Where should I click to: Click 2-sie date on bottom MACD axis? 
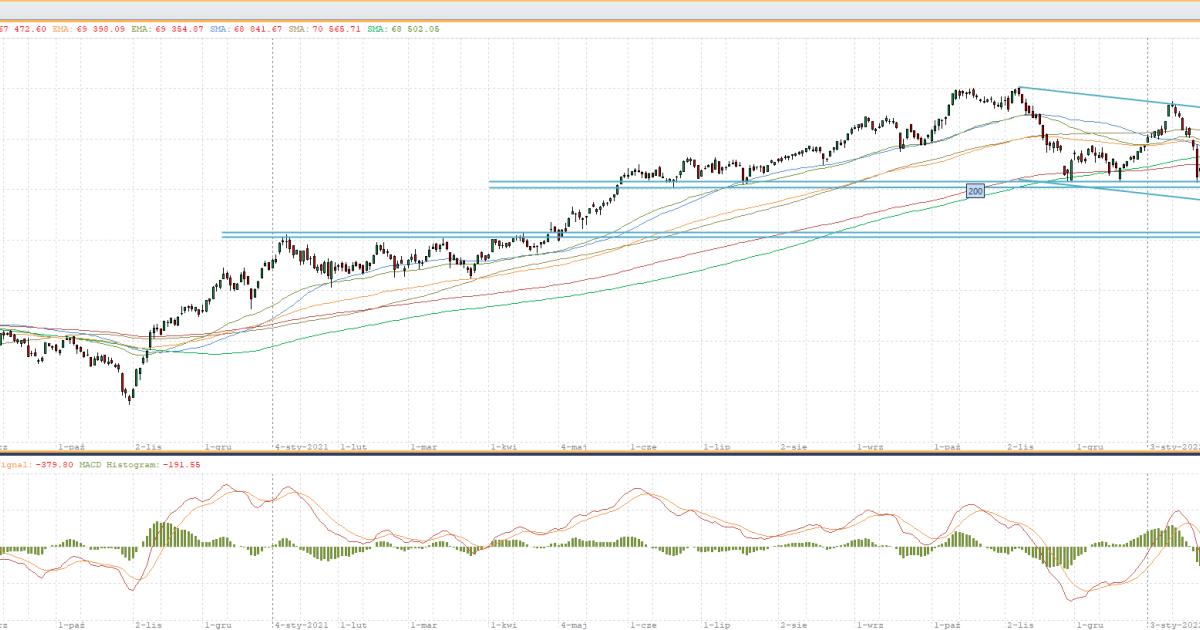click(794, 625)
